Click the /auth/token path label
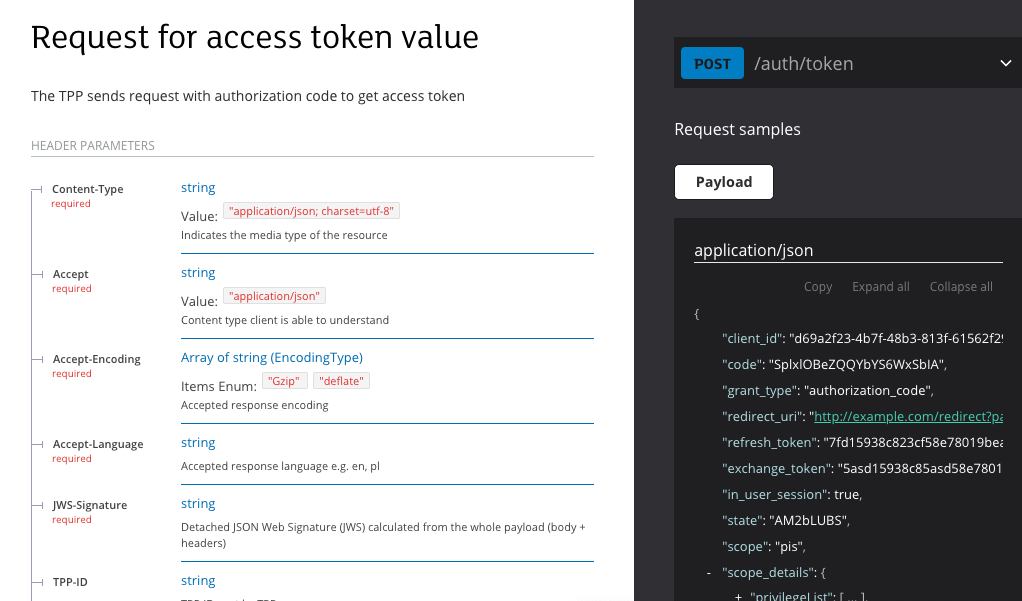The height and width of the screenshot is (601, 1022). [804, 62]
